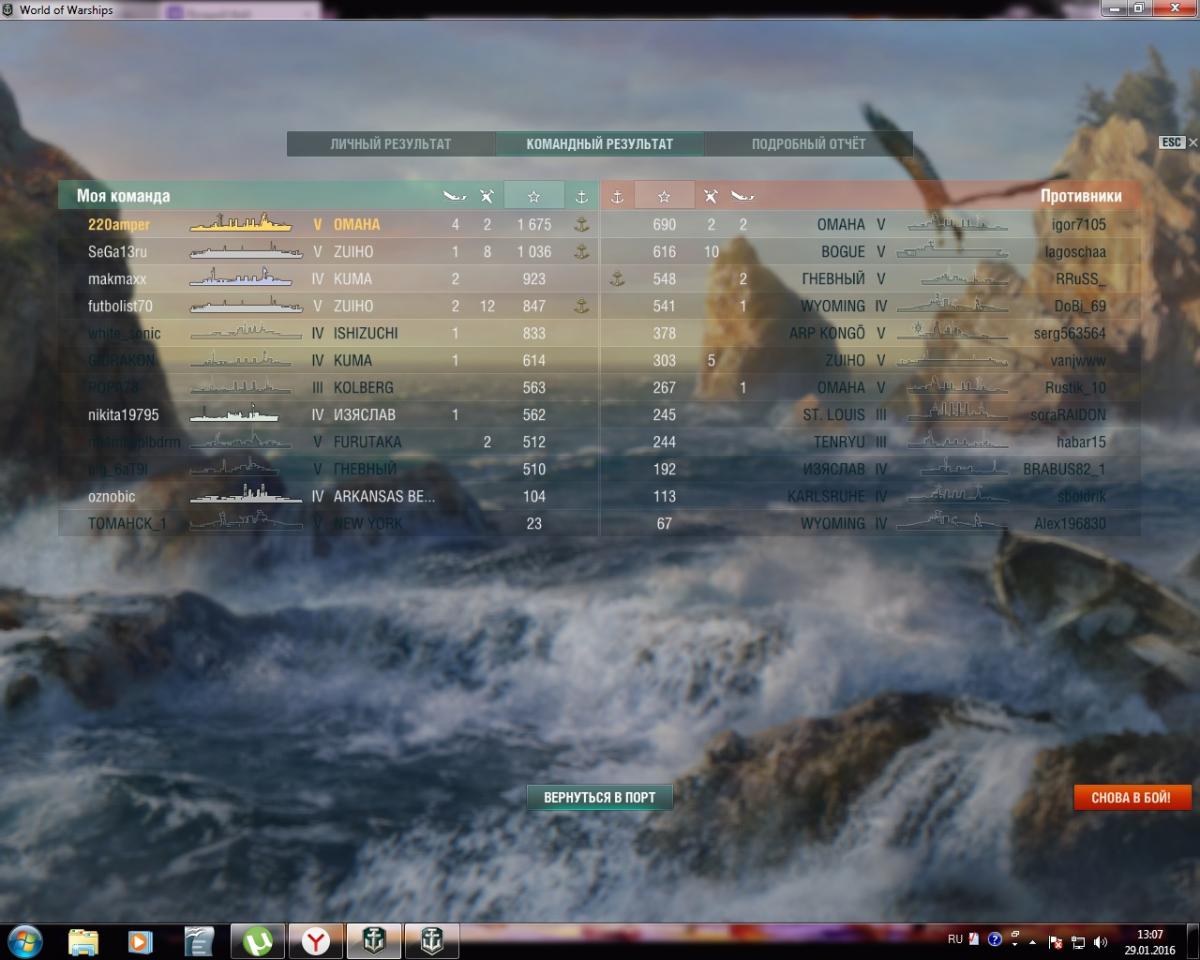
Task: Select the Командный результат tab
Action: (x=599, y=144)
